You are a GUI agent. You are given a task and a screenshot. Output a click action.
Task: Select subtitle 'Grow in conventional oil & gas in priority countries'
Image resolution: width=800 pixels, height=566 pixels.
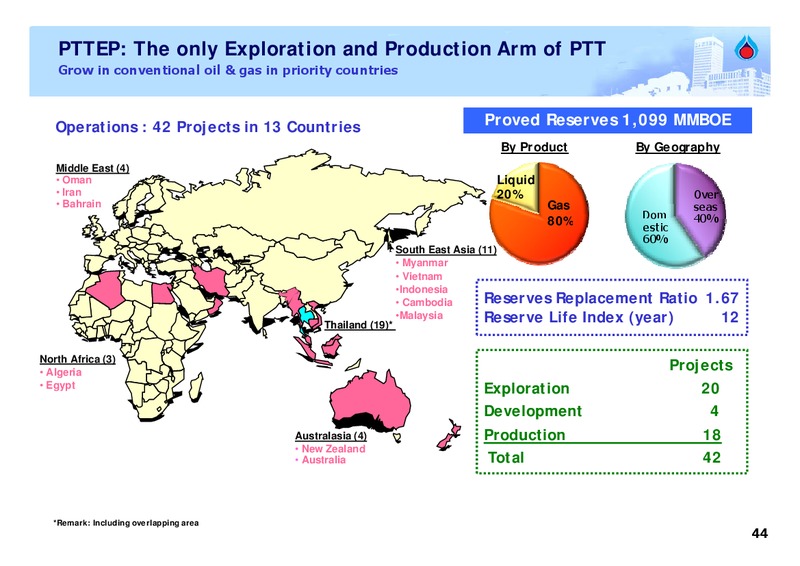[228, 70]
